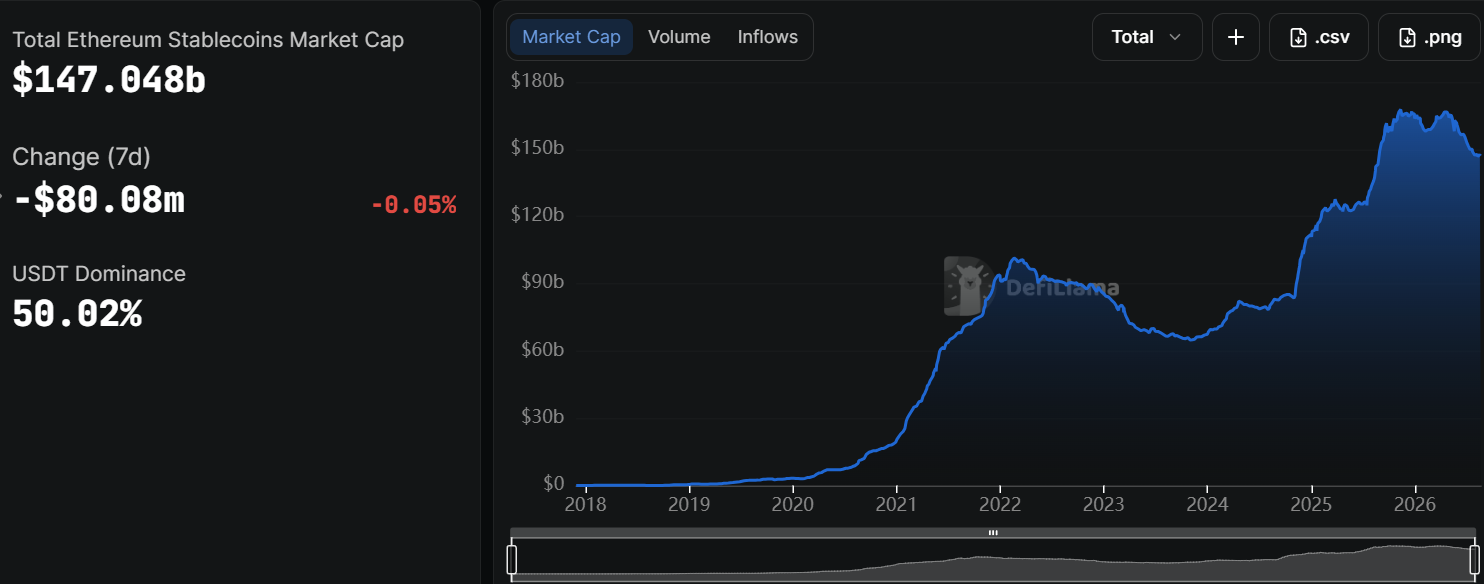Click the $30b y-axis label

543,417
